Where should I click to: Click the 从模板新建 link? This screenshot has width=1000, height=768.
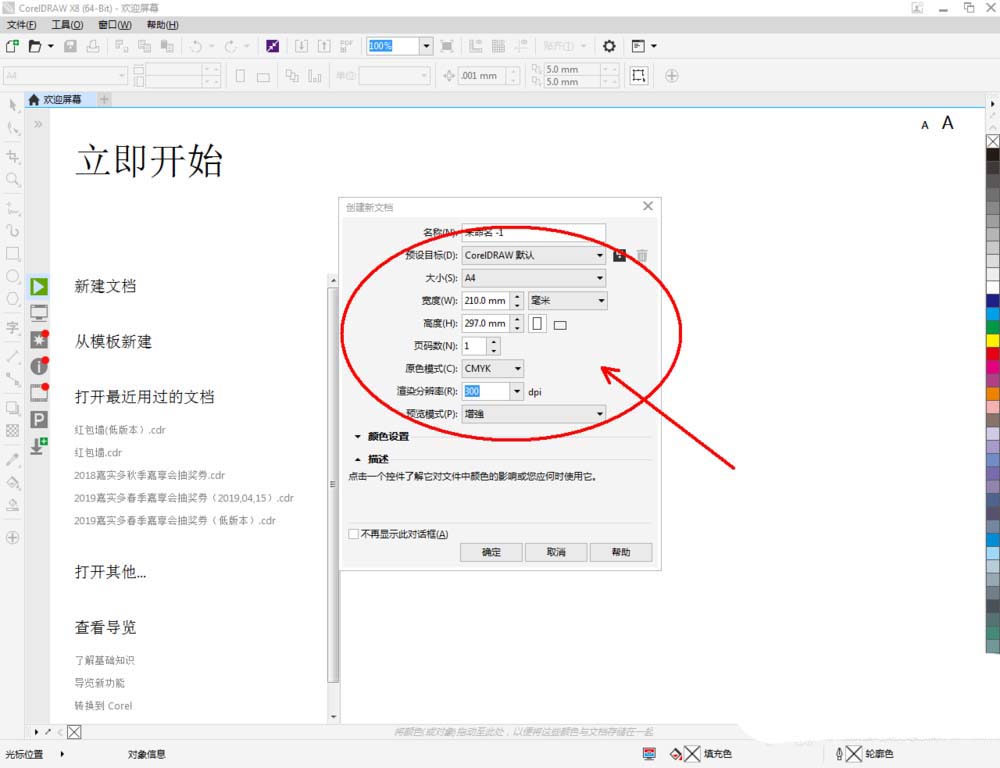[114, 341]
